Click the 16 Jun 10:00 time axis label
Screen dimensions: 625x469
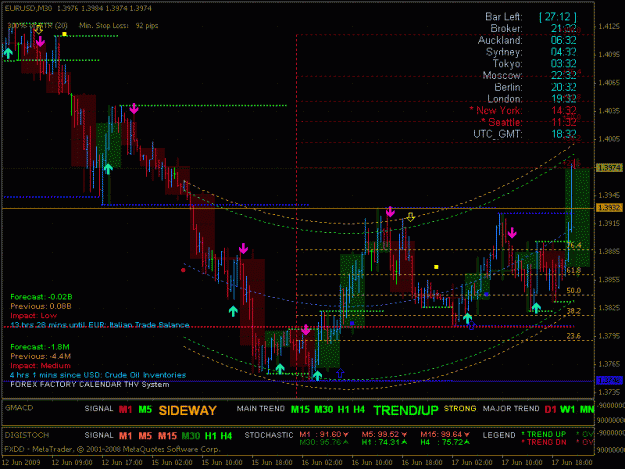pyautogui.click(x=372, y=462)
